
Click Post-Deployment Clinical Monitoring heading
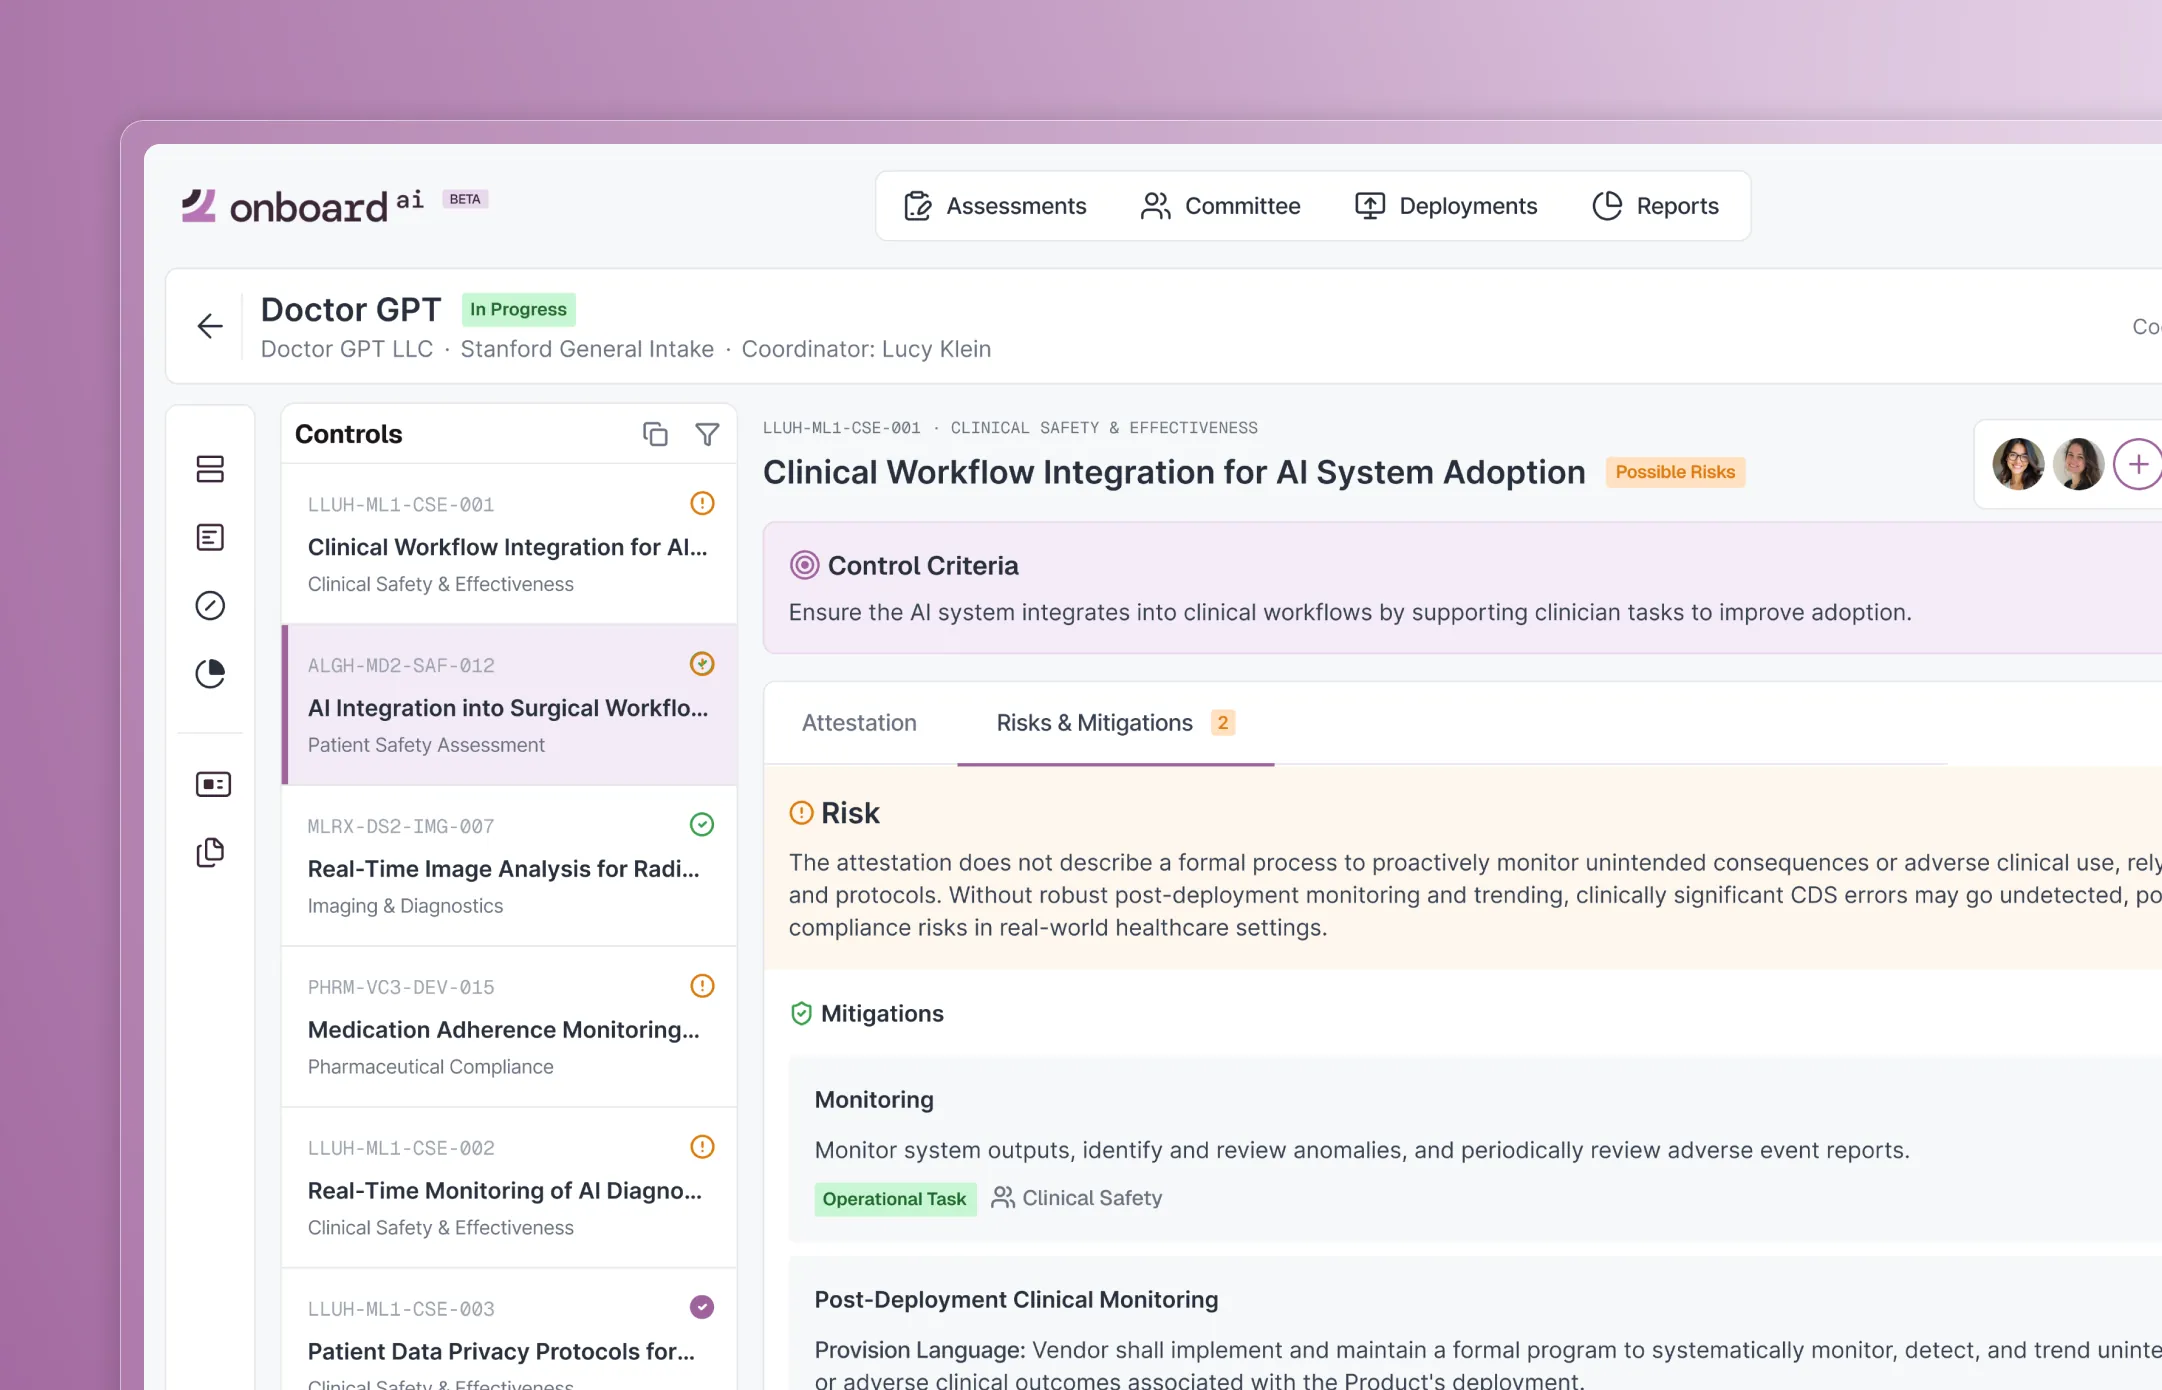1016,1300
